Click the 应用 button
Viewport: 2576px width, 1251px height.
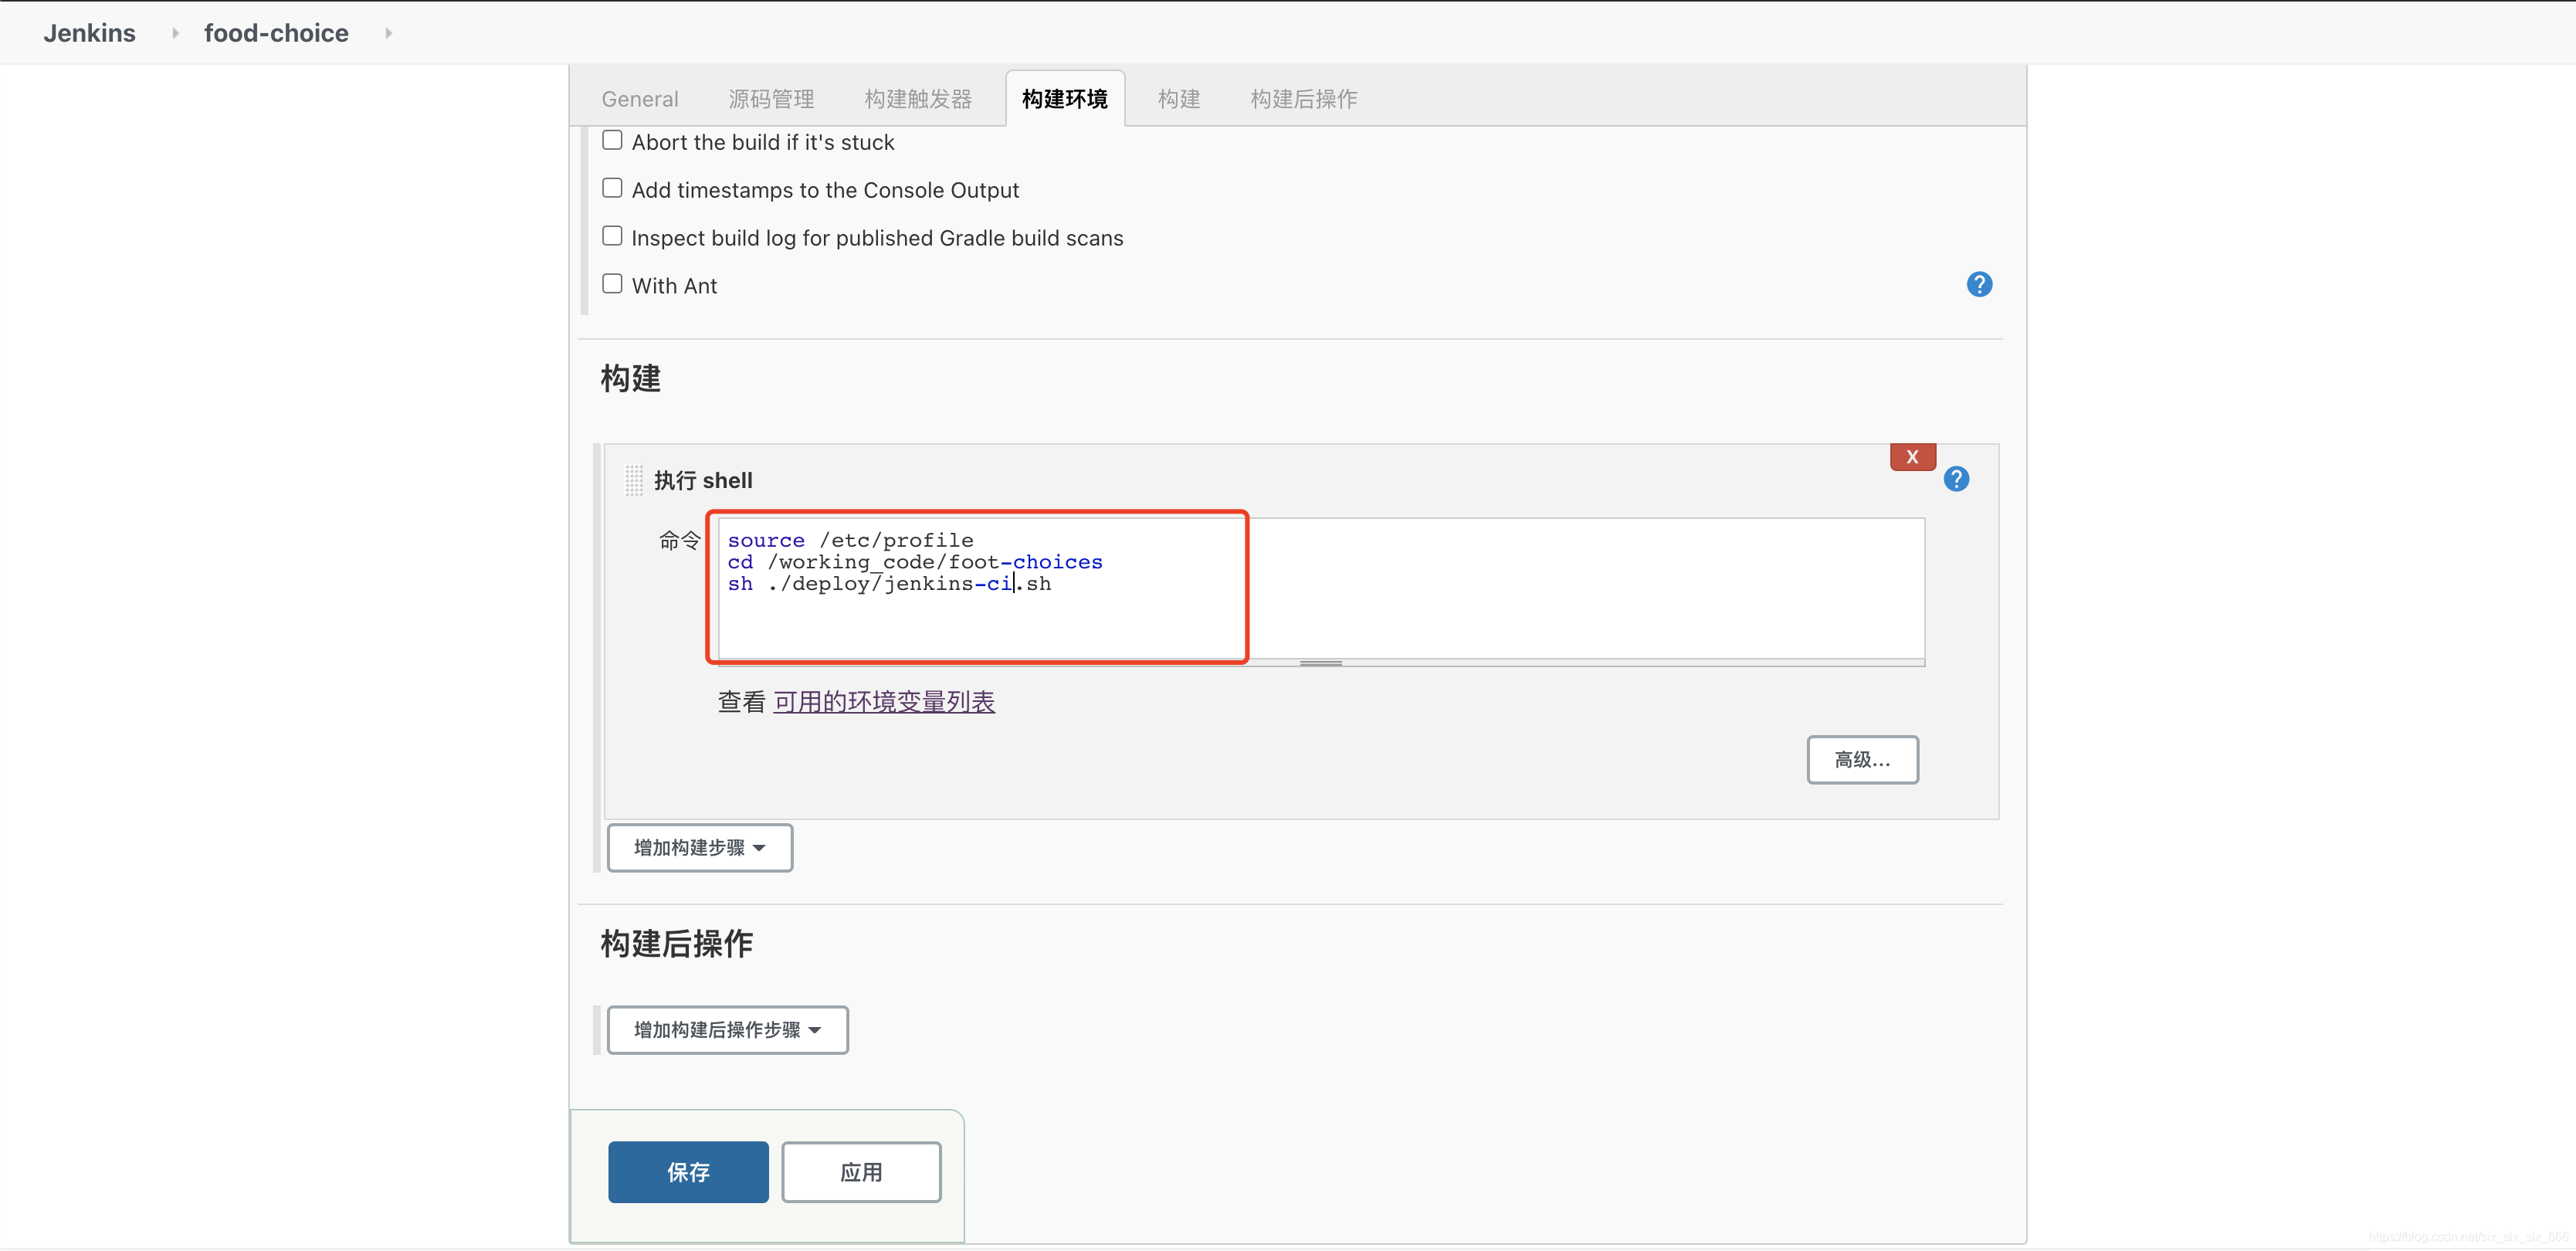coord(860,1171)
